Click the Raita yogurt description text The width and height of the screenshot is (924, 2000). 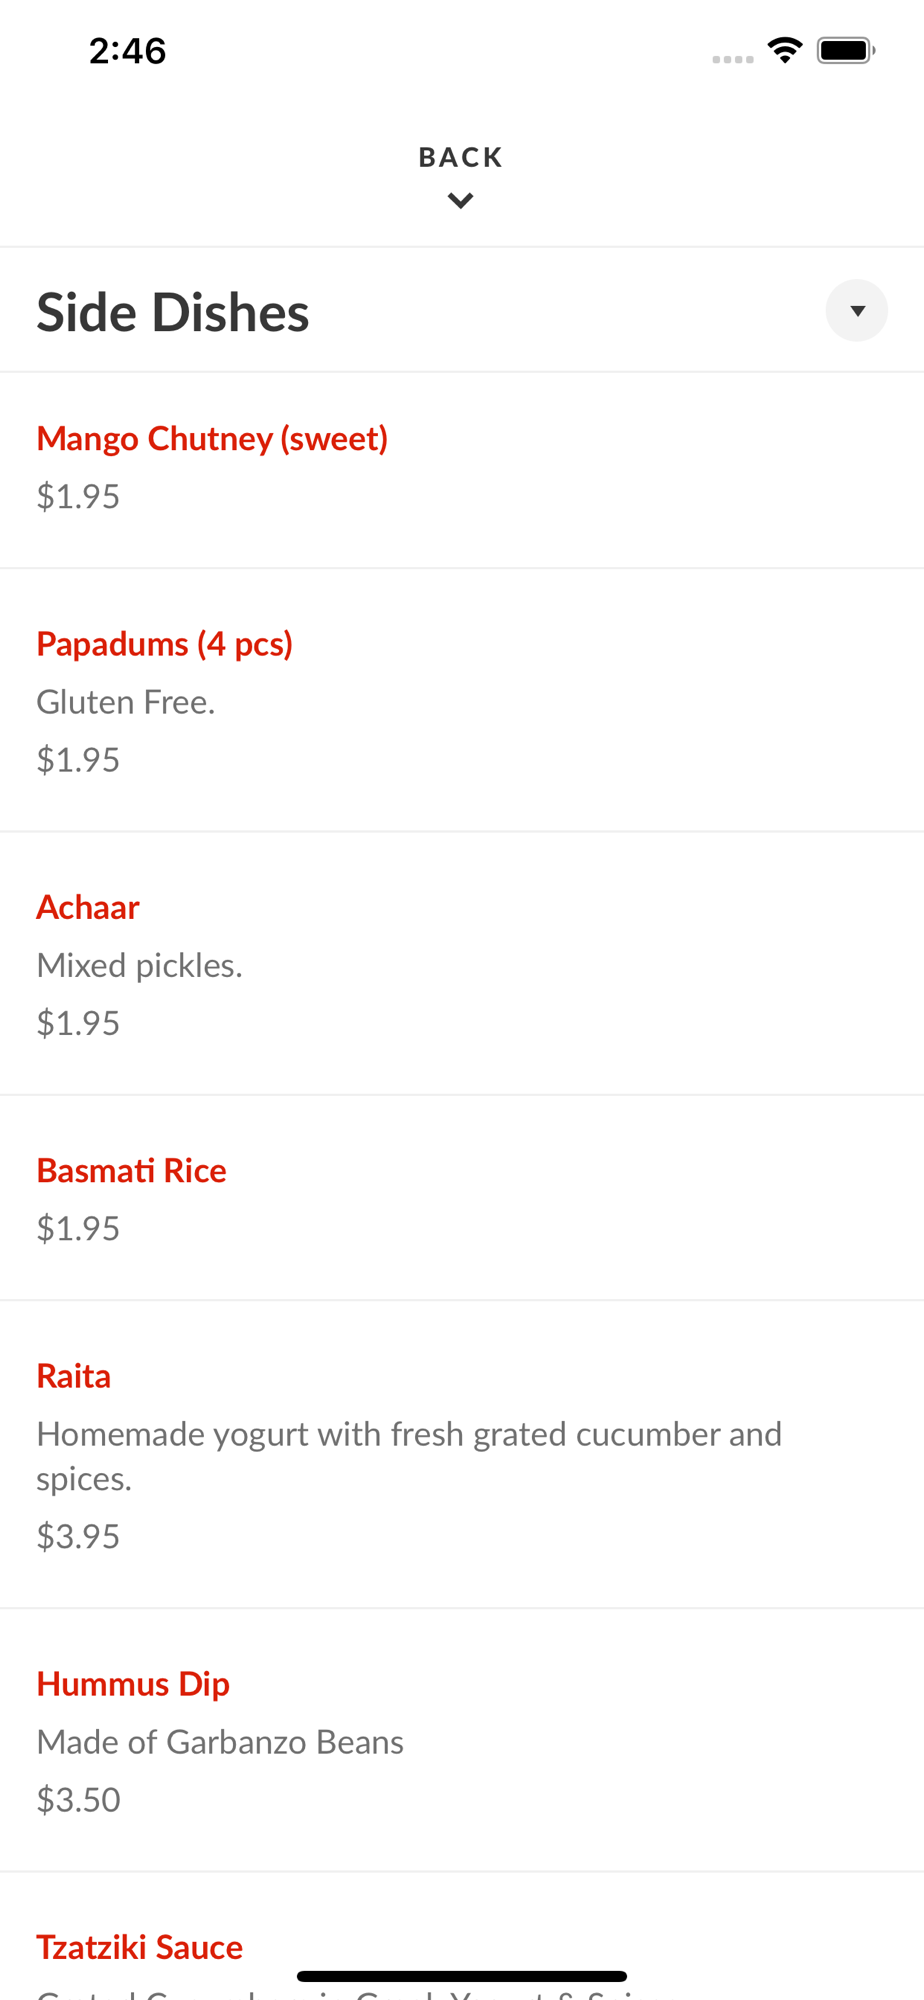click(x=409, y=1456)
